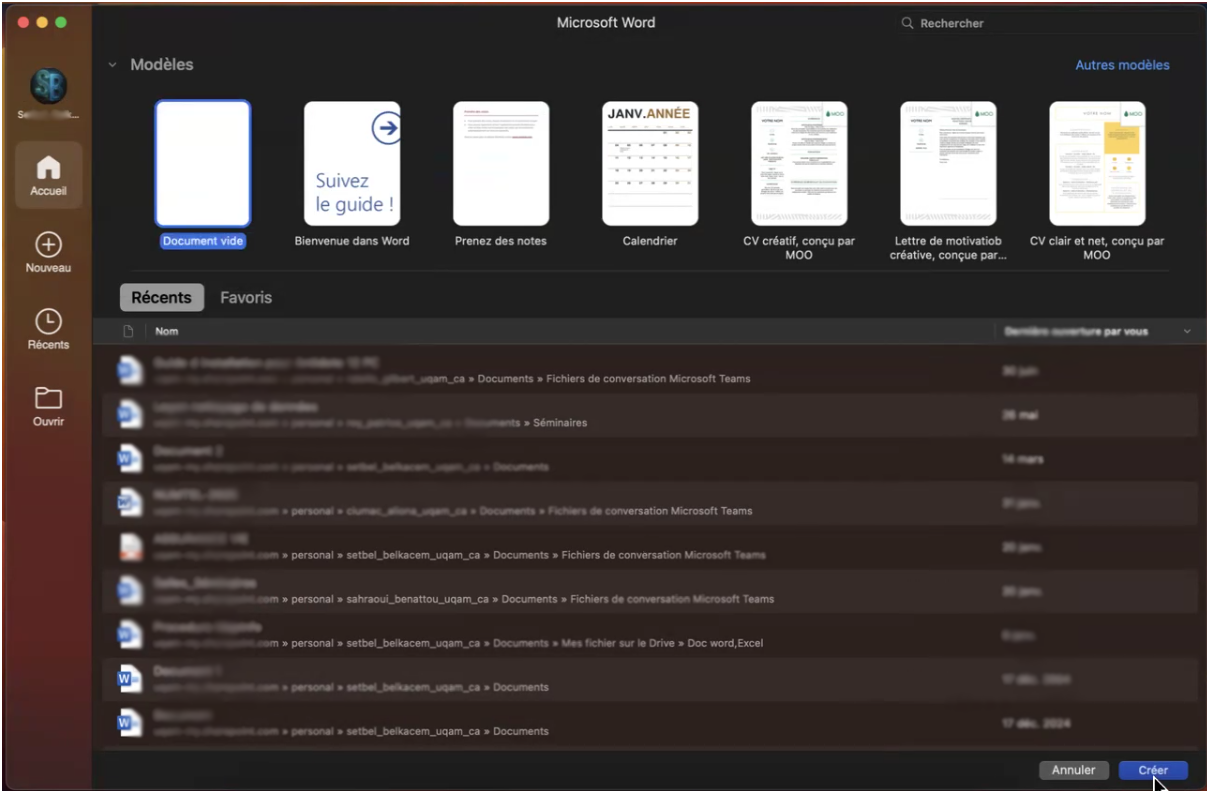Select the Document vide template
1209x793 pixels.
pyautogui.click(x=202, y=164)
